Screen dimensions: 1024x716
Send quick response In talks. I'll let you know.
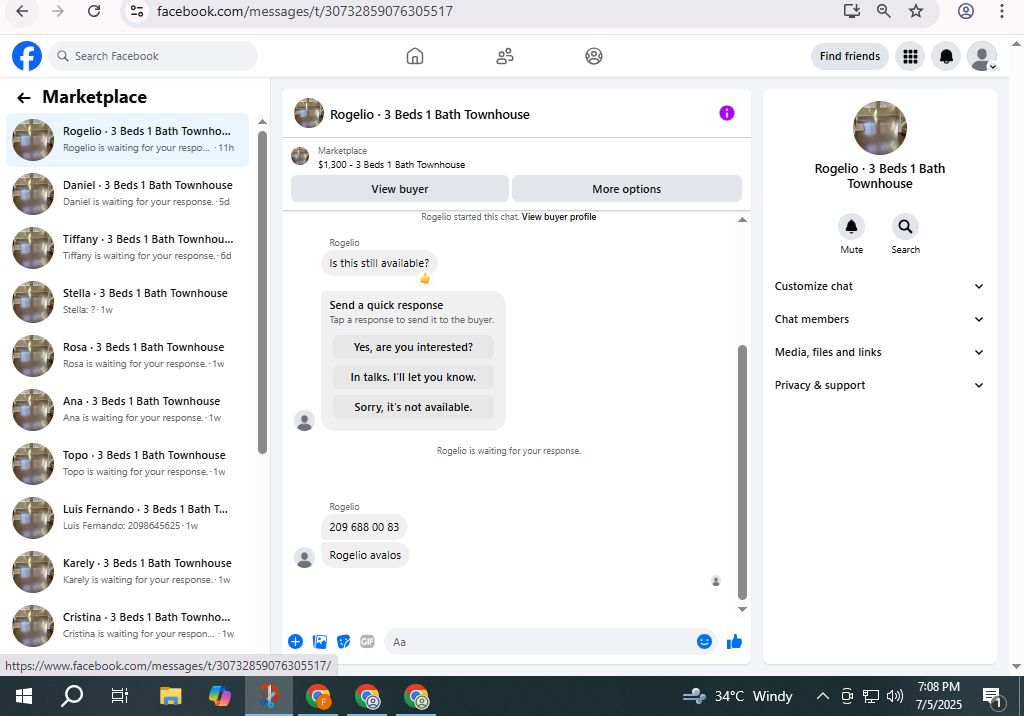(x=413, y=377)
